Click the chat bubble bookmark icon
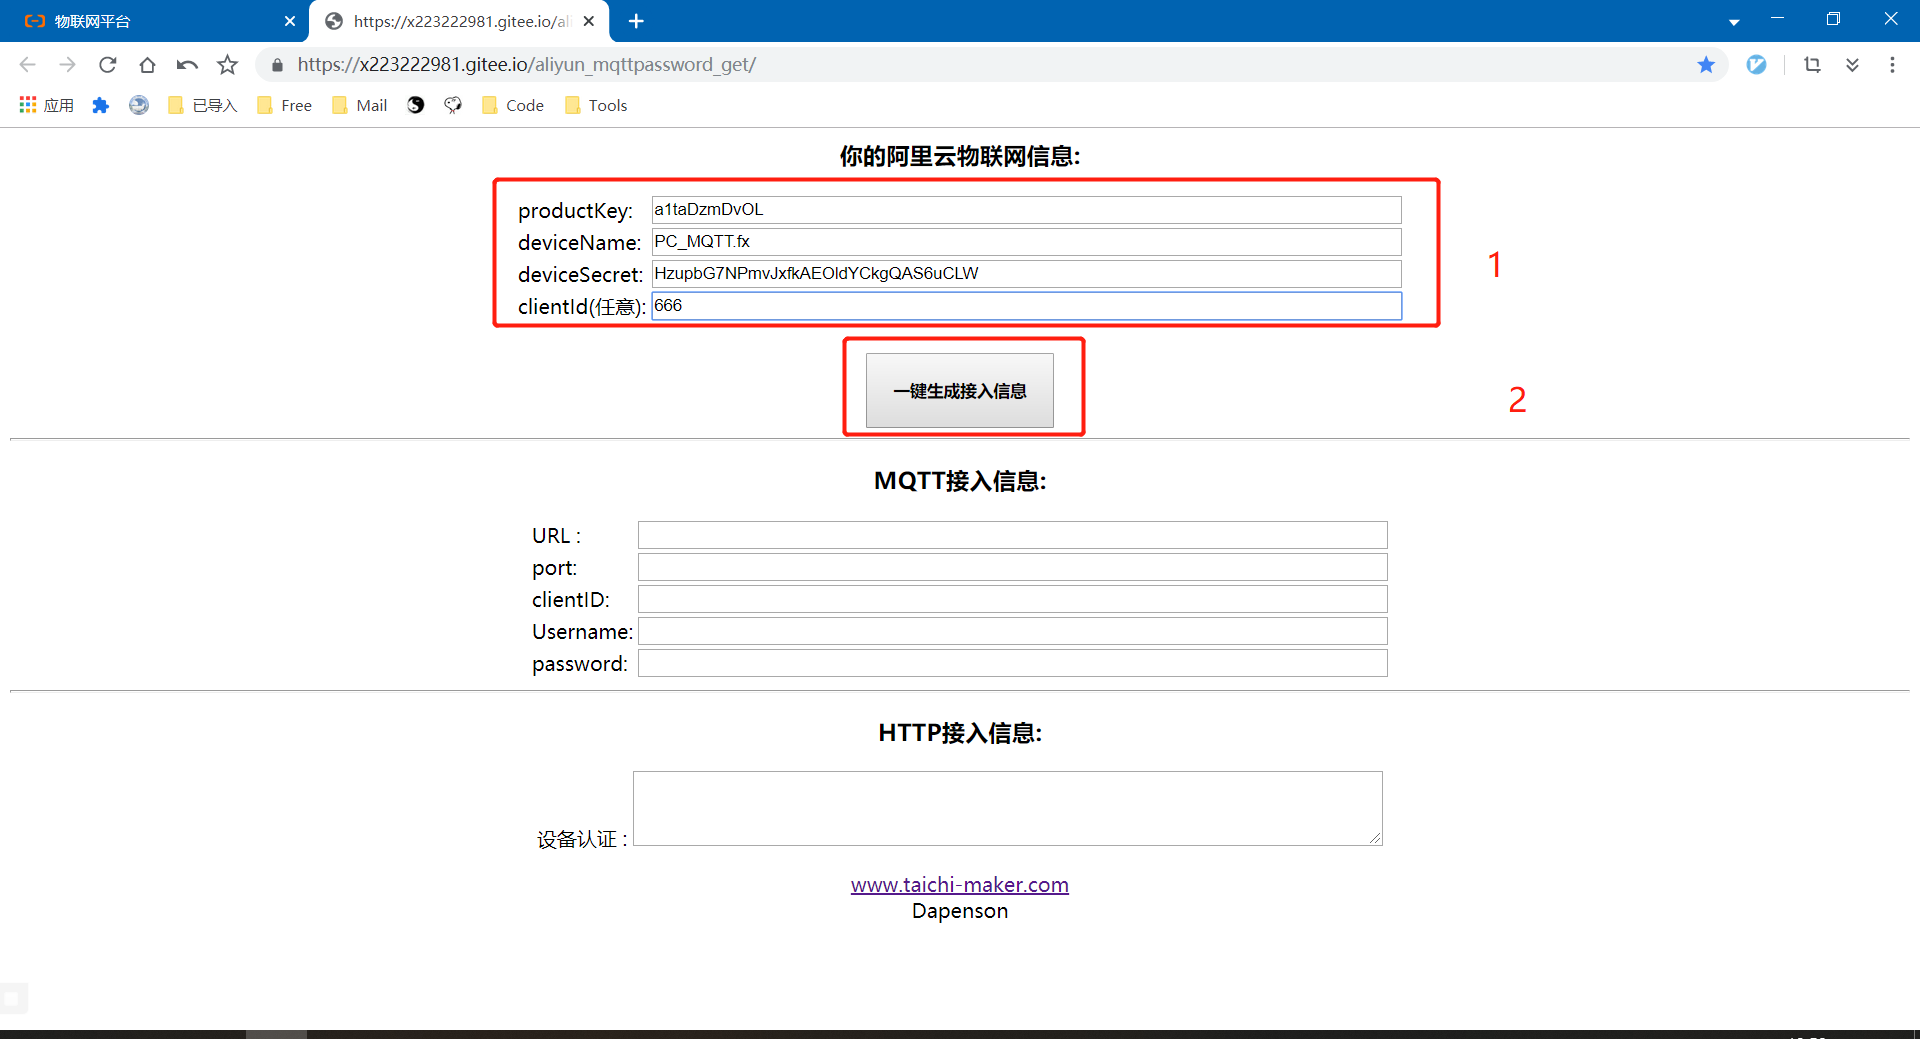Image resolution: width=1920 pixels, height=1039 pixels. point(453,105)
